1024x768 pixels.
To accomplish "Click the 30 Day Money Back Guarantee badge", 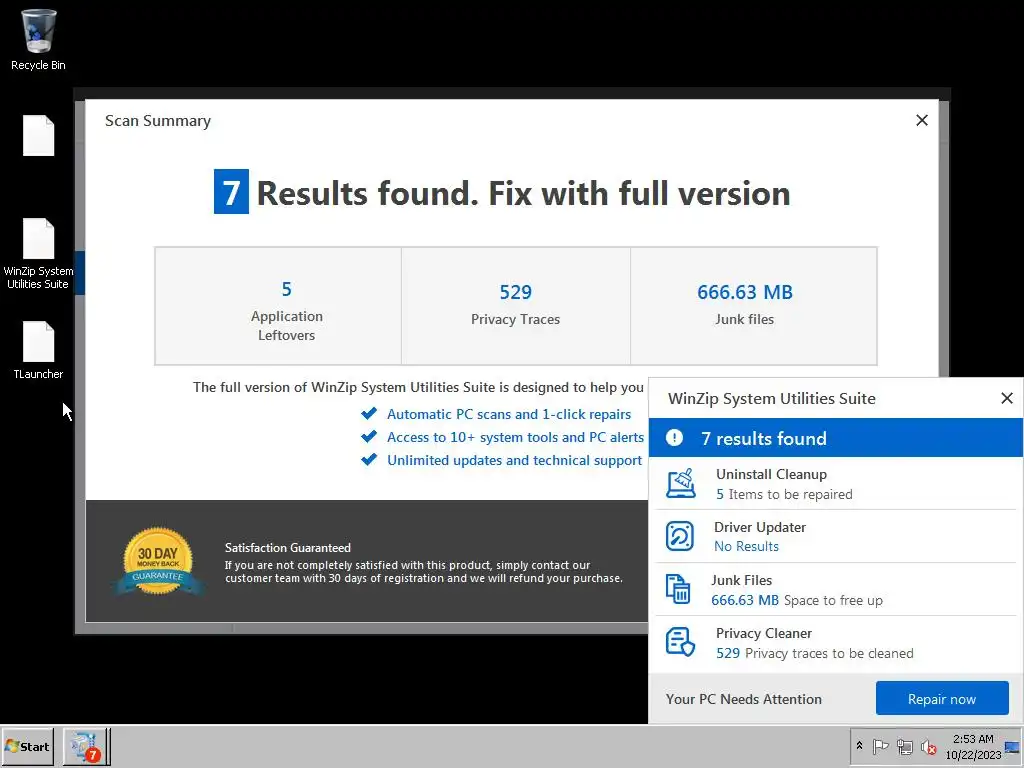I will point(158,562).
